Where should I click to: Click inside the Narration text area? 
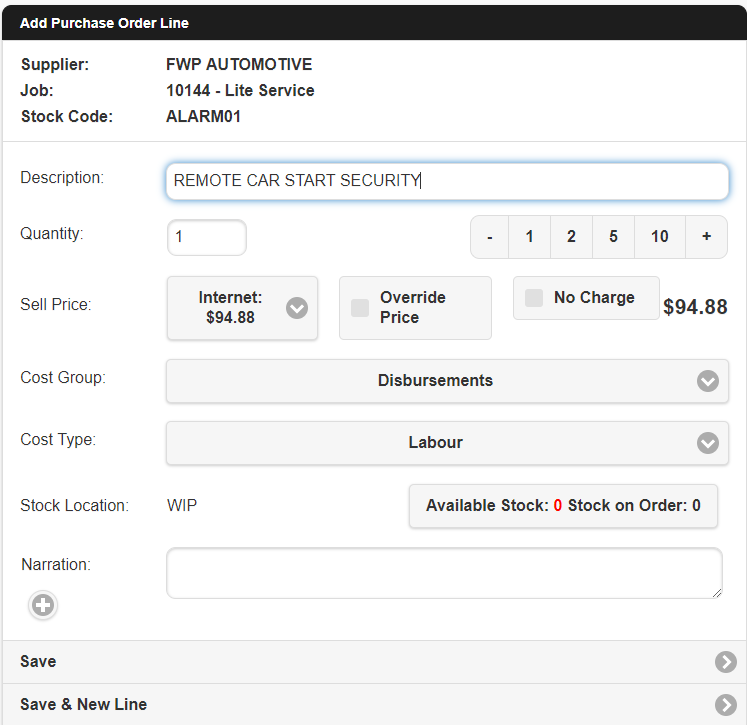pyautogui.click(x=443, y=573)
